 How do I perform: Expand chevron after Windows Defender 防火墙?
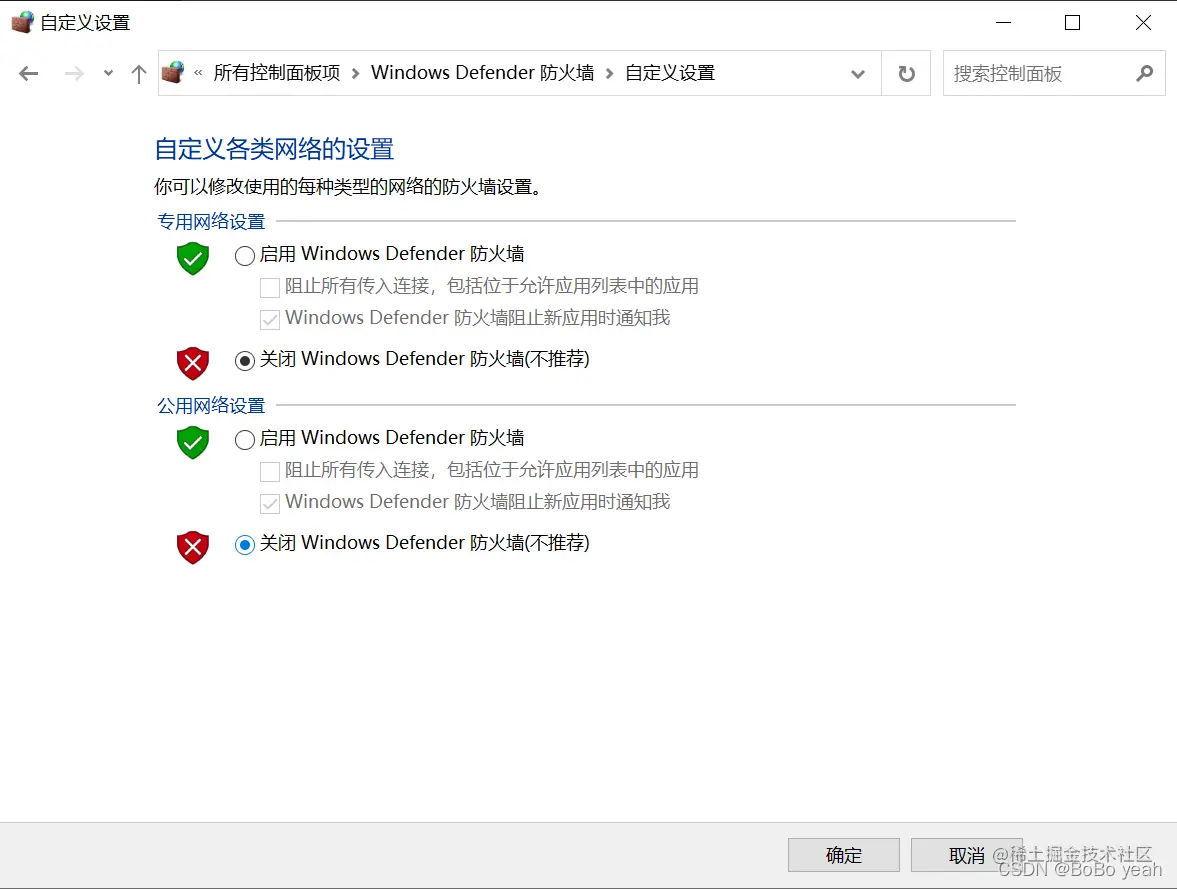tap(610, 74)
